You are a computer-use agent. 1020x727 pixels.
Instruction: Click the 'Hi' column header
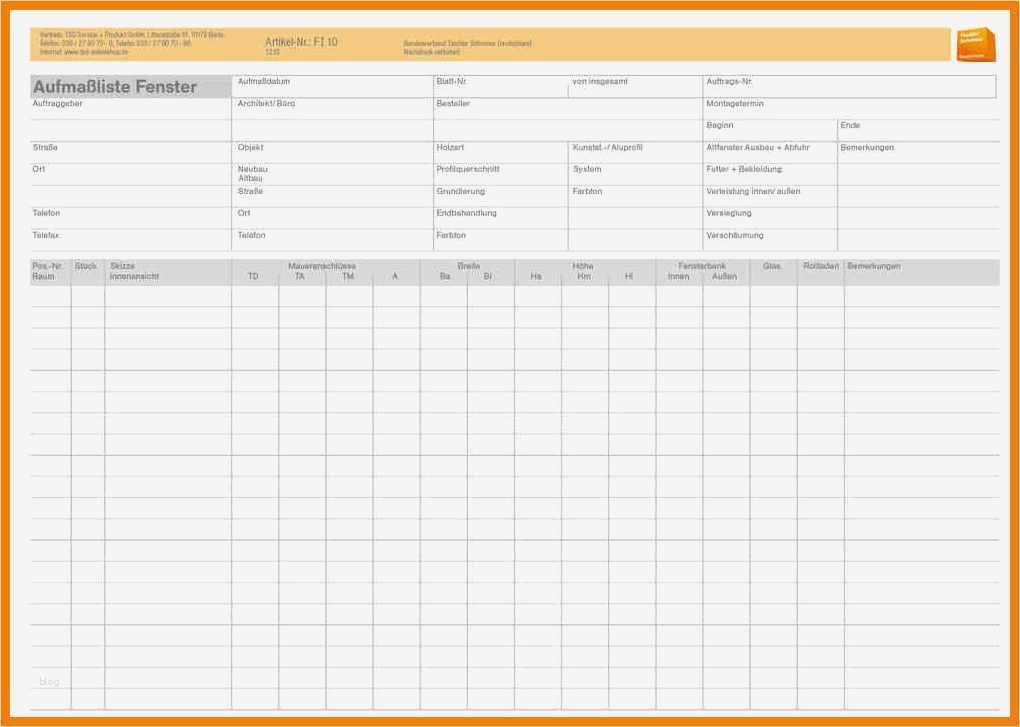click(629, 276)
